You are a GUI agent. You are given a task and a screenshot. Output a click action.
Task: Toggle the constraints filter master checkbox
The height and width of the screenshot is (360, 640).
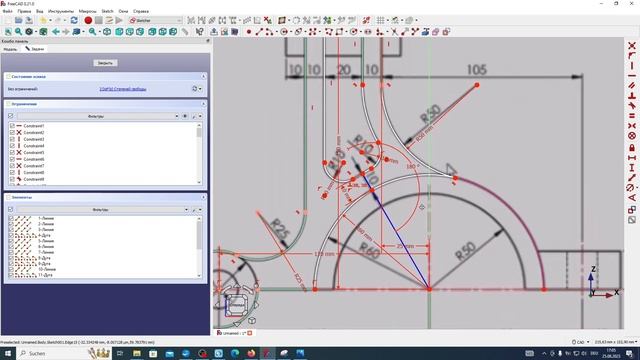pos(11,116)
